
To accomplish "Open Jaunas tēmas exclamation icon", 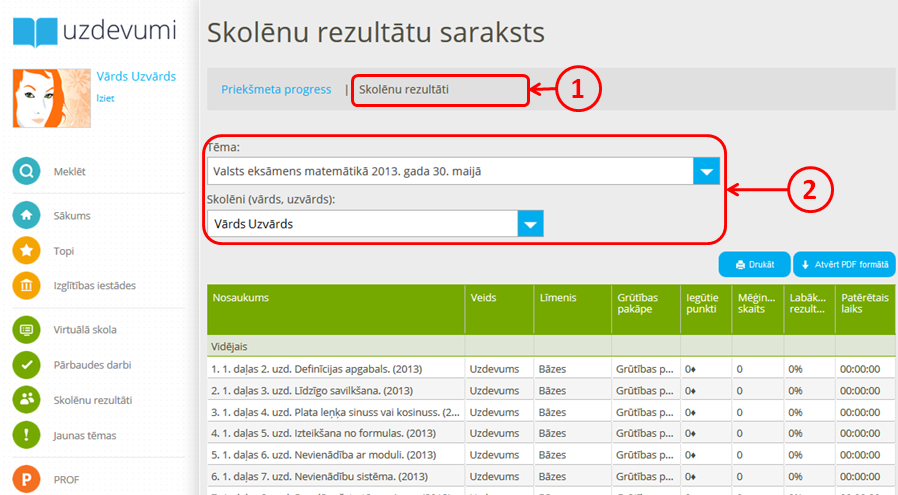I will 27,435.
